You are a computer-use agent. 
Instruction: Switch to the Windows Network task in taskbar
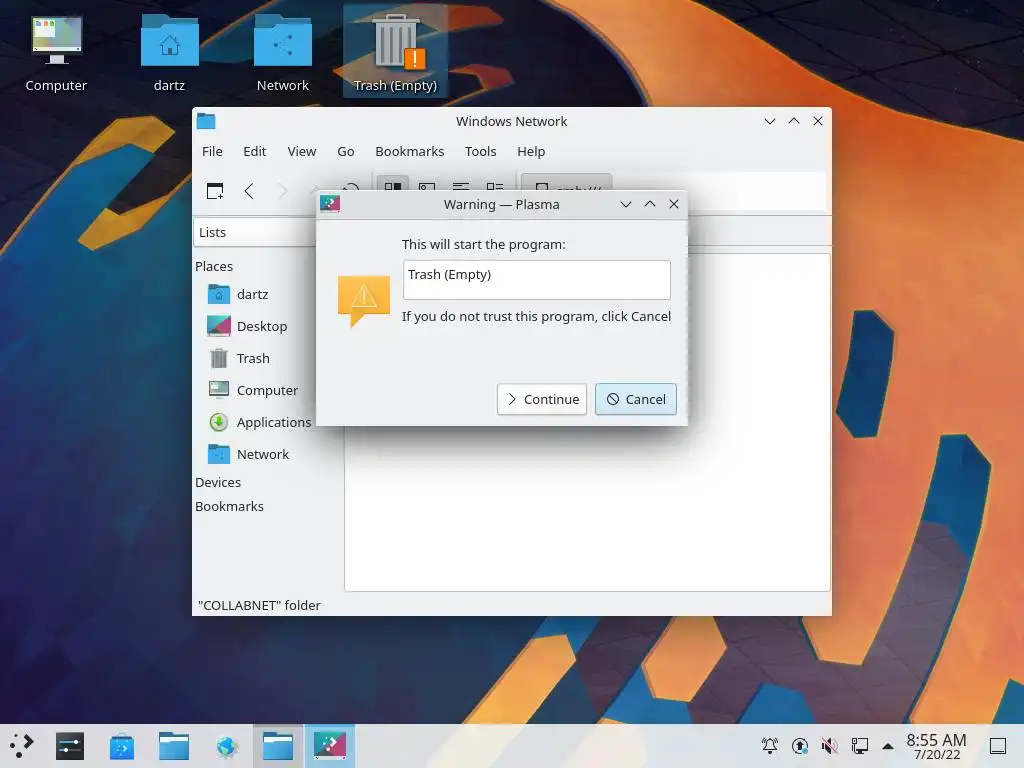(278, 746)
